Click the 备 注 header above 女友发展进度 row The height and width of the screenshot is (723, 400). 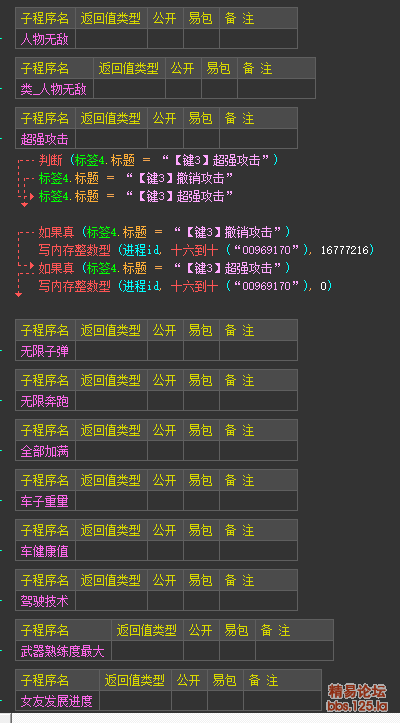coord(282,681)
